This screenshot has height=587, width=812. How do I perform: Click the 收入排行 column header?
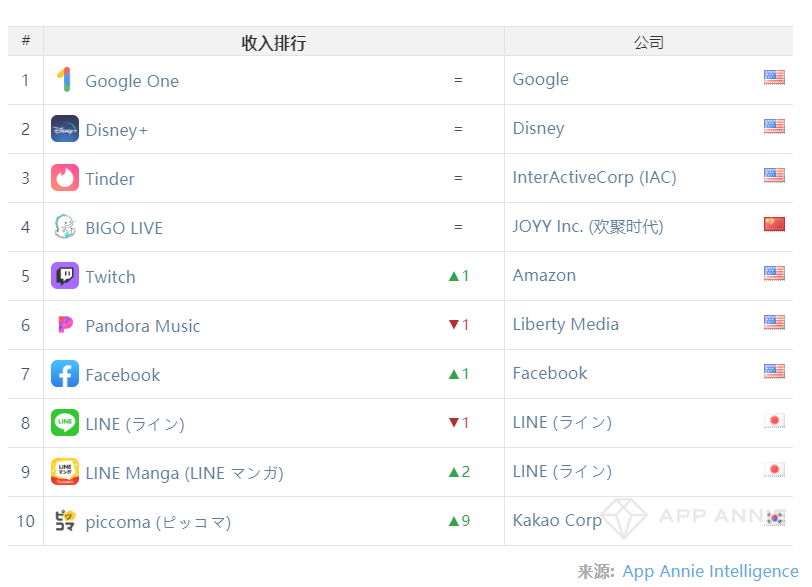click(x=273, y=42)
